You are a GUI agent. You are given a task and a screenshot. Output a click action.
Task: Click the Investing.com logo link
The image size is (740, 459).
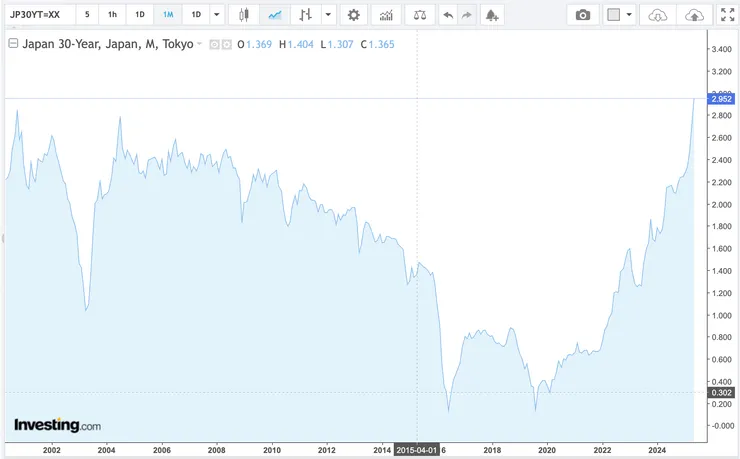point(57,425)
